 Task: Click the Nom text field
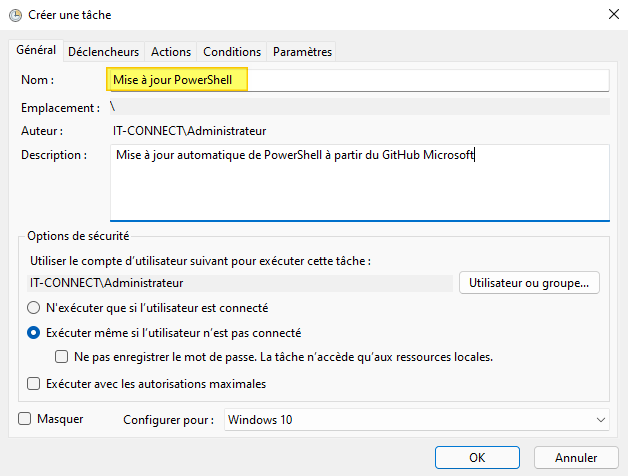click(x=358, y=80)
